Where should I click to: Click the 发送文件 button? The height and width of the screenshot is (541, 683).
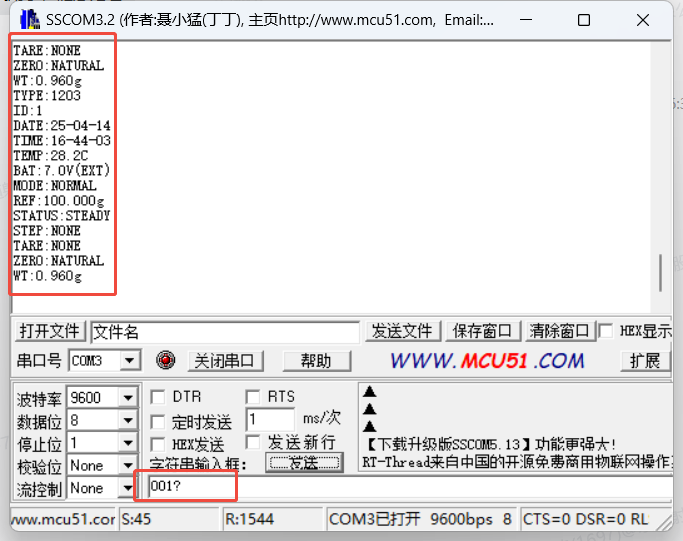tap(402, 331)
